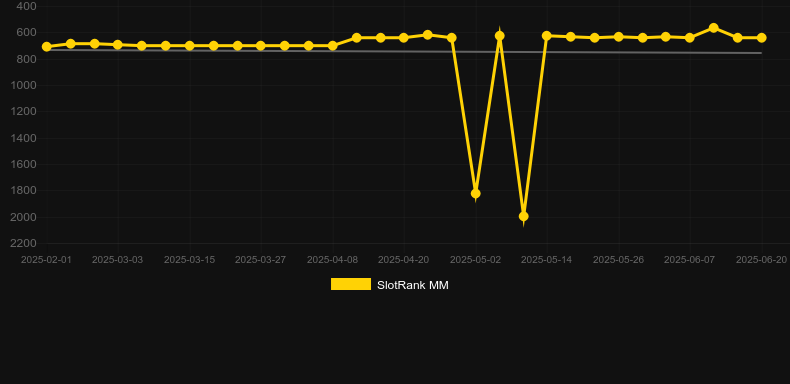
Task: Select the data point near 1800 at 2025-05-02
Action: (x=476, y=194)
